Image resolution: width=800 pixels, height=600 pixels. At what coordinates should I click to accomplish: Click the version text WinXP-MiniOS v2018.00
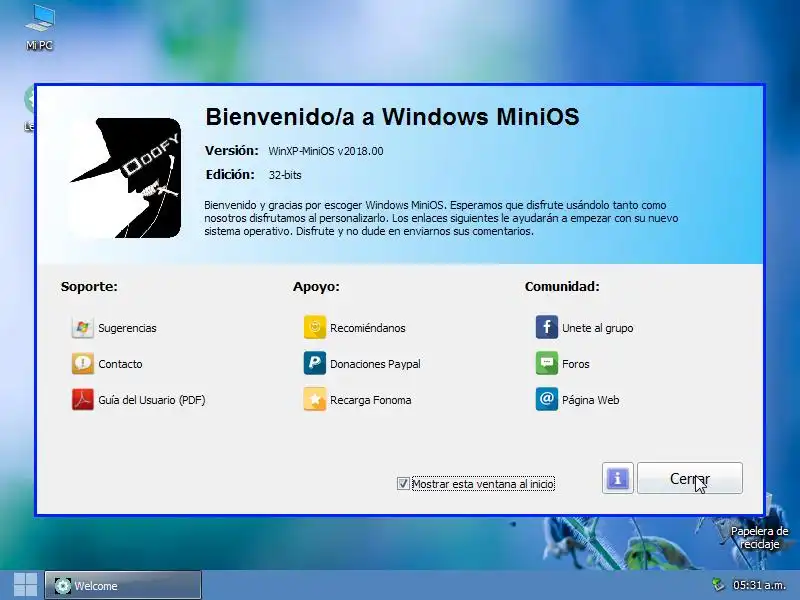click(x=326, y=151)
